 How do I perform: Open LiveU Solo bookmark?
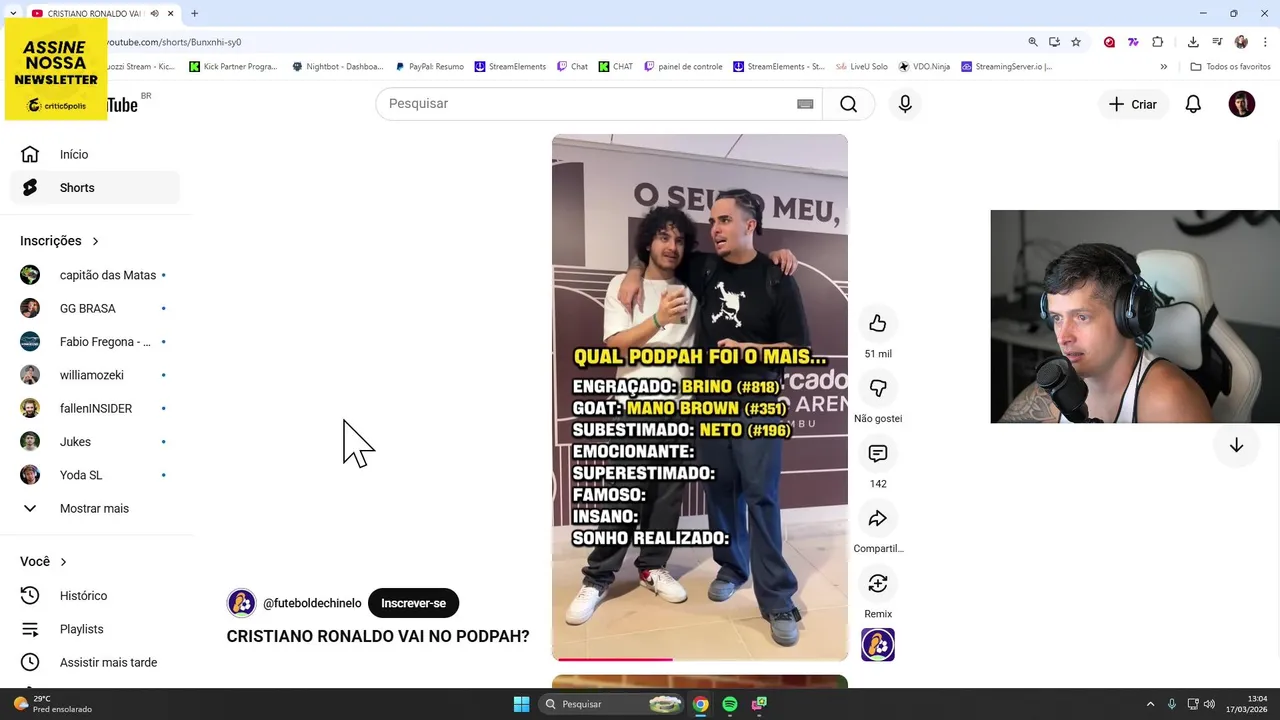point(862,67)
